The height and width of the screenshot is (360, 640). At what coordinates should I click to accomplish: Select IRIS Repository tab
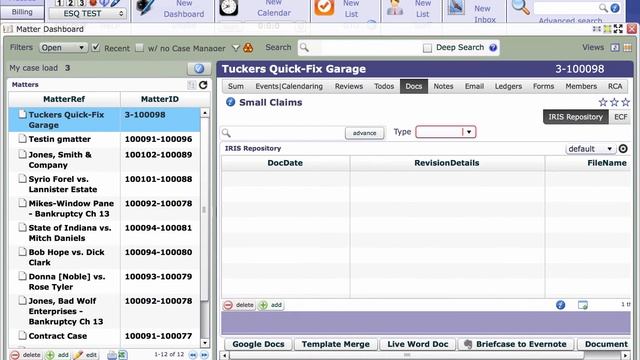pyautogui.click(x=576, y=117)
